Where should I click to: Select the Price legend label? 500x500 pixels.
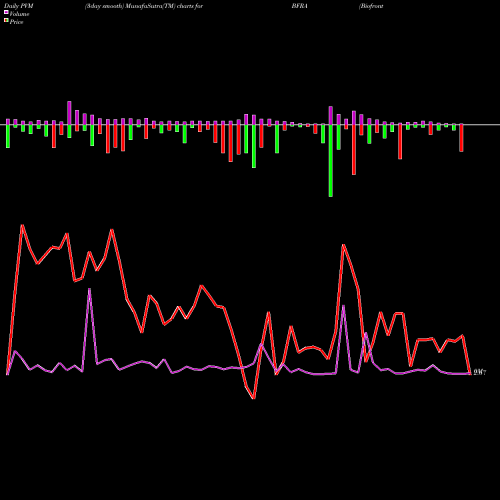tap(16, 22)
